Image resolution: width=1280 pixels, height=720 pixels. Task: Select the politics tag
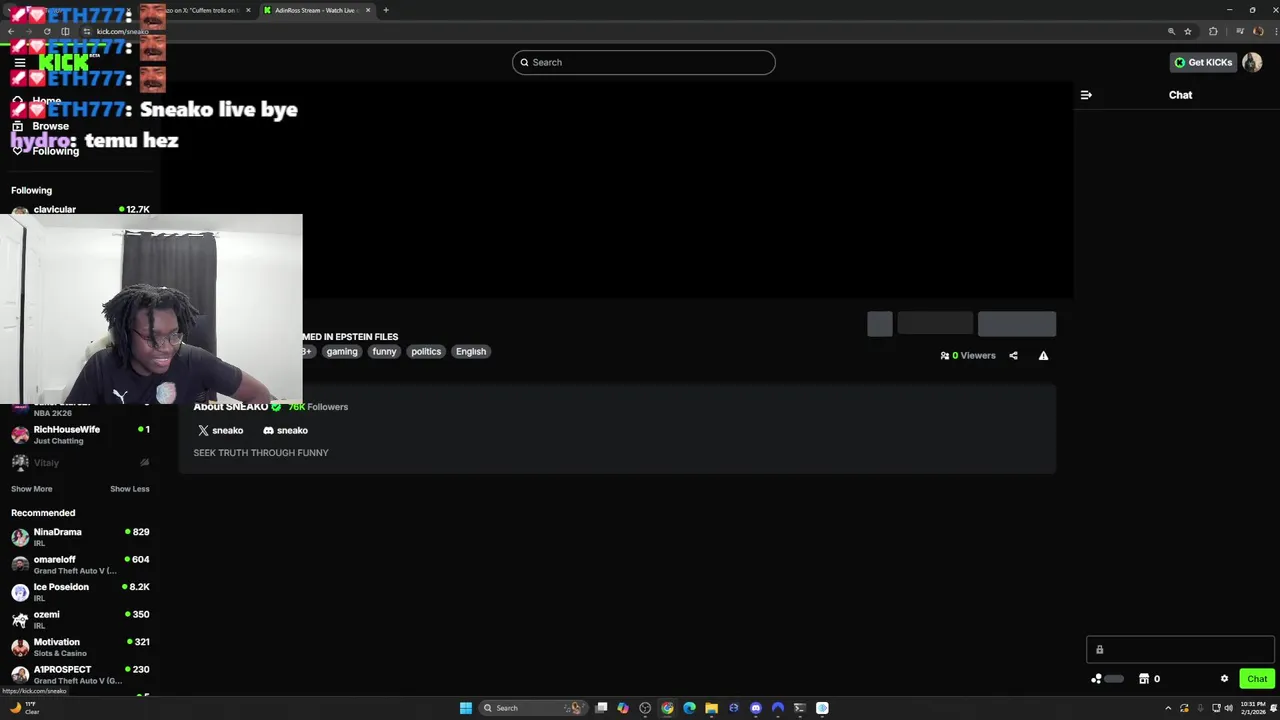click(x=426, y=351)
